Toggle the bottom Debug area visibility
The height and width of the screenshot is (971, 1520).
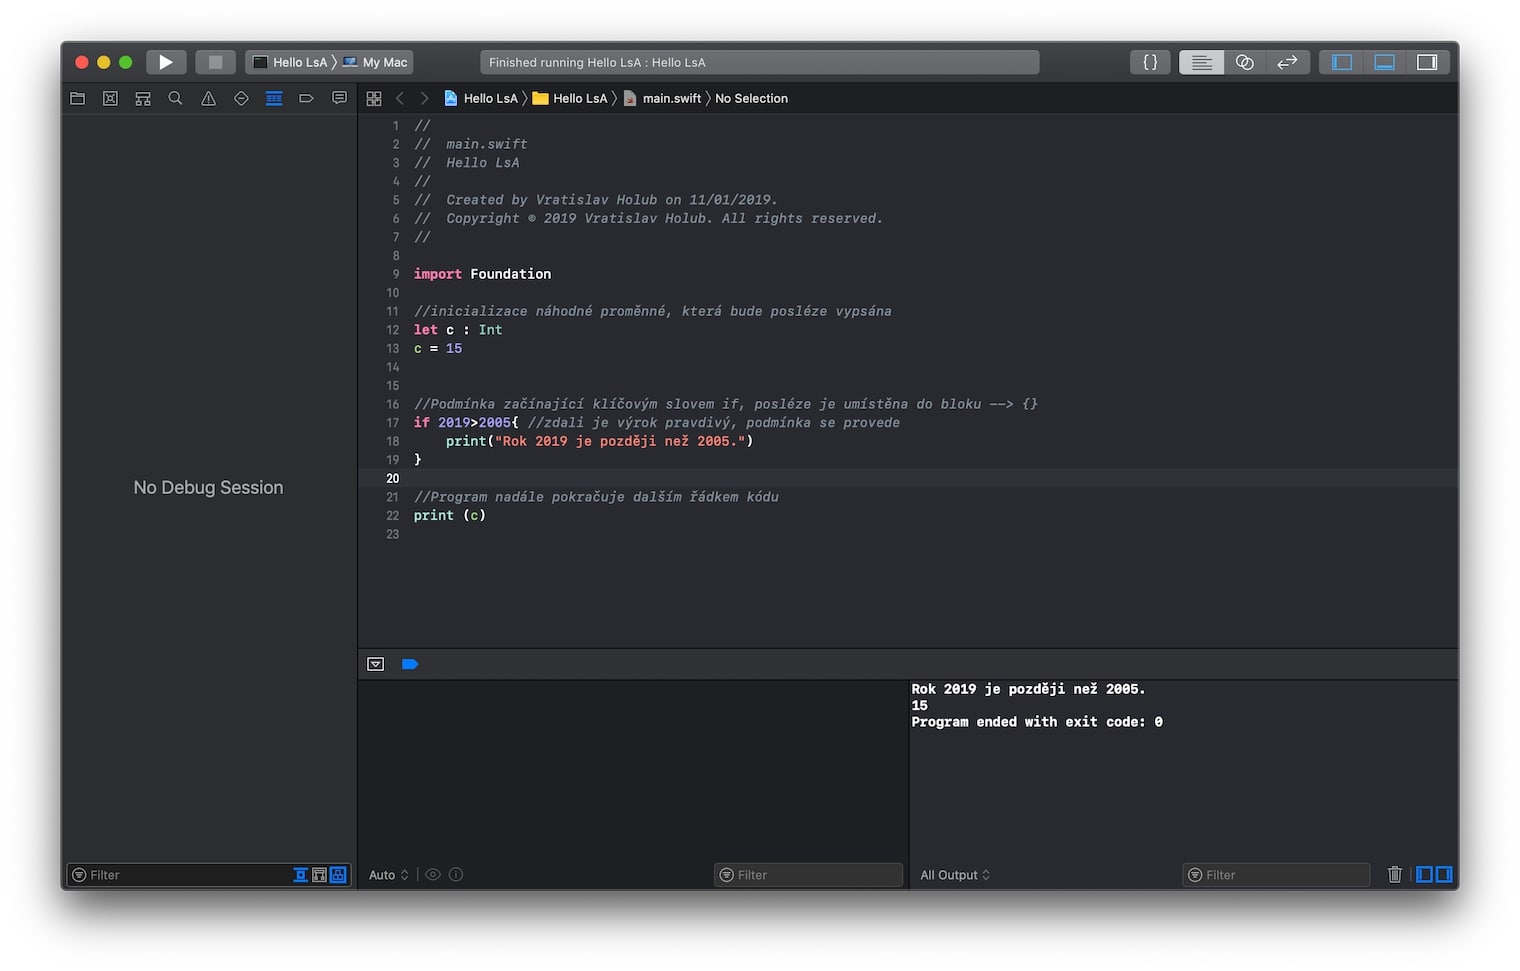coord(1384,62)
